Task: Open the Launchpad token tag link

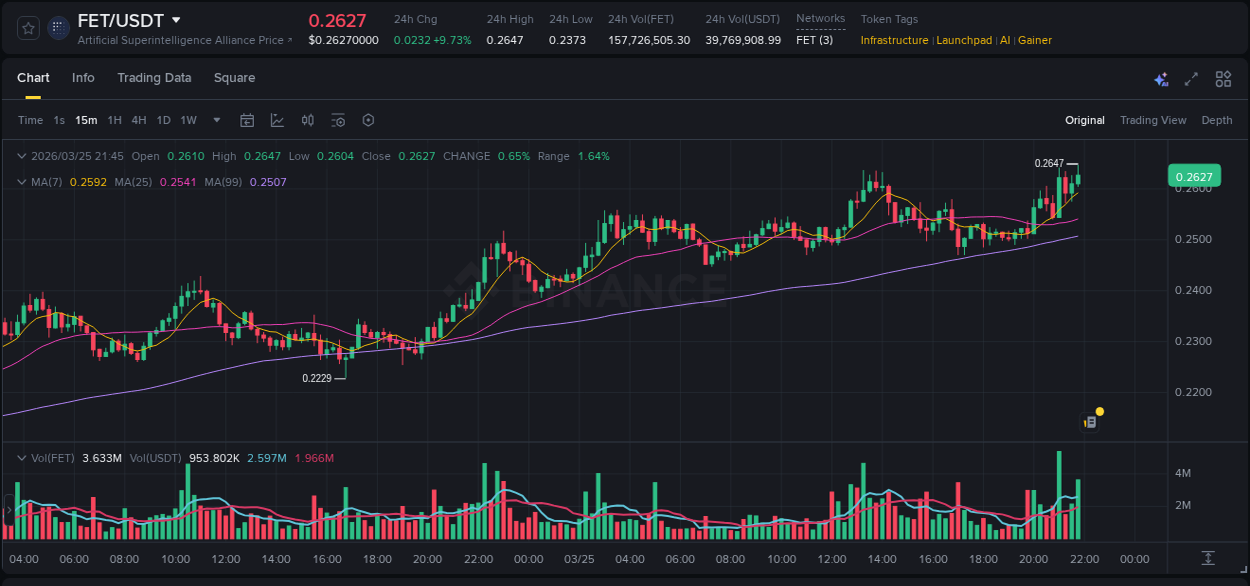Action: 964,40
